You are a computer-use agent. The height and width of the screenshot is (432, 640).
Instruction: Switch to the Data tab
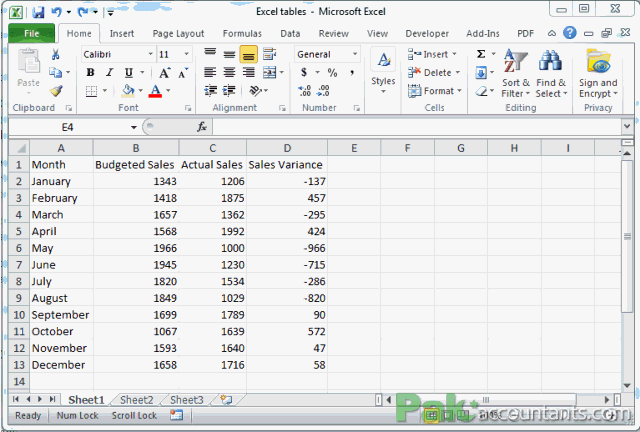(290, 33)
